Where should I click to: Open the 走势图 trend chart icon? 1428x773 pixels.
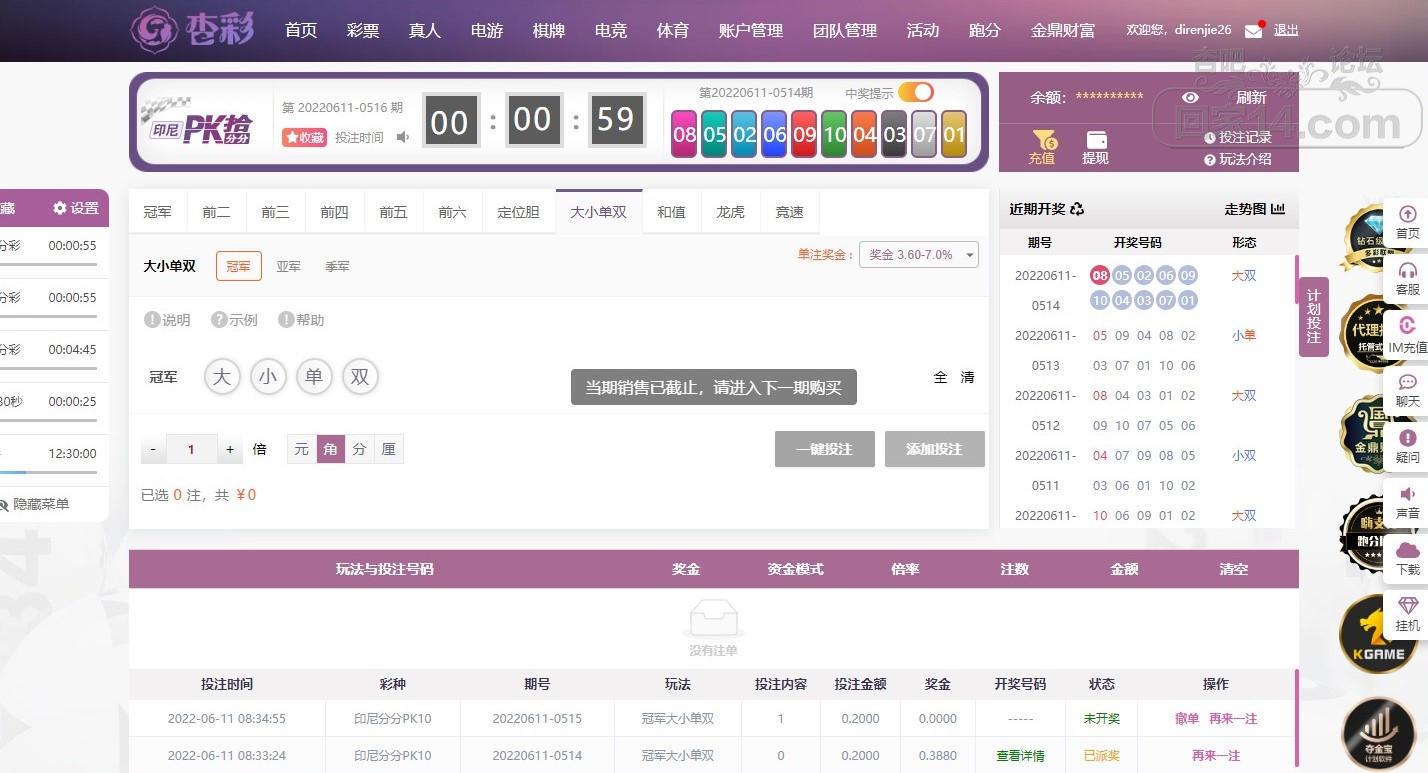tap(1278, 209)
